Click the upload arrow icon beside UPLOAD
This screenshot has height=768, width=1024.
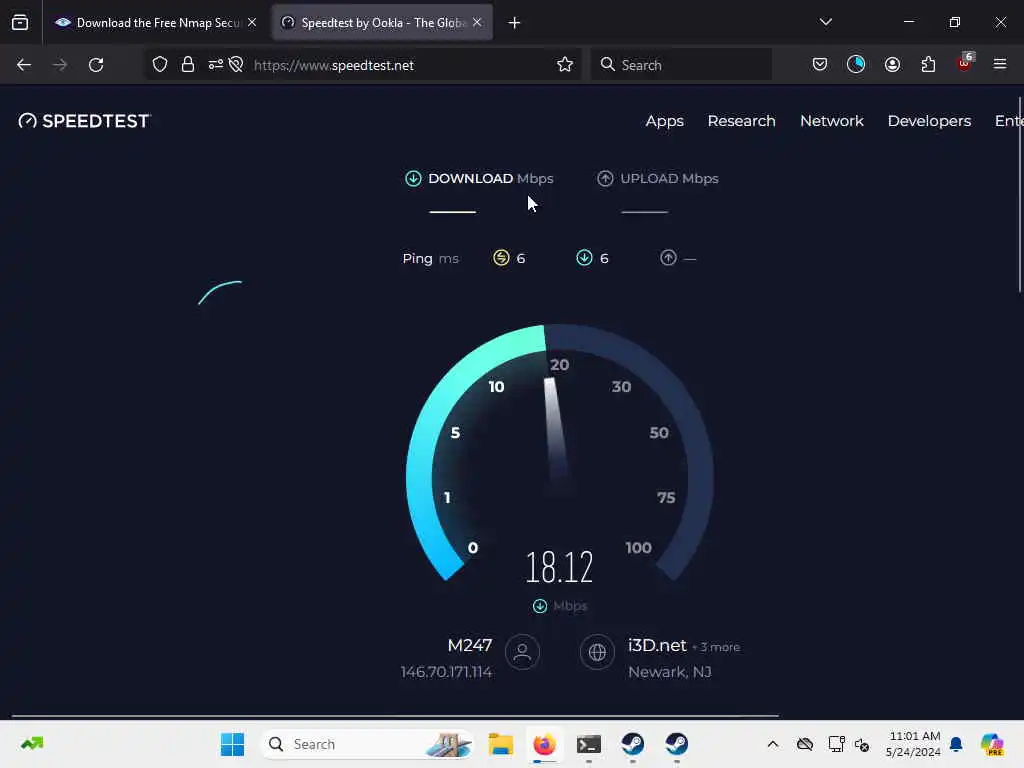(605, 178)
